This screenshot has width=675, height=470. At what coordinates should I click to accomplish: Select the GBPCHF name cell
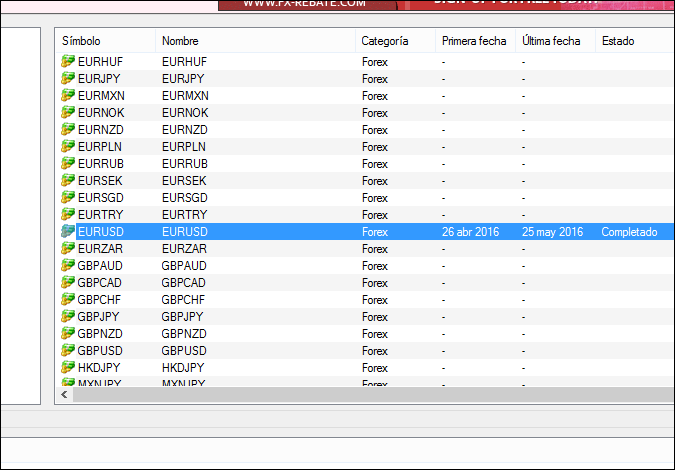183,300
